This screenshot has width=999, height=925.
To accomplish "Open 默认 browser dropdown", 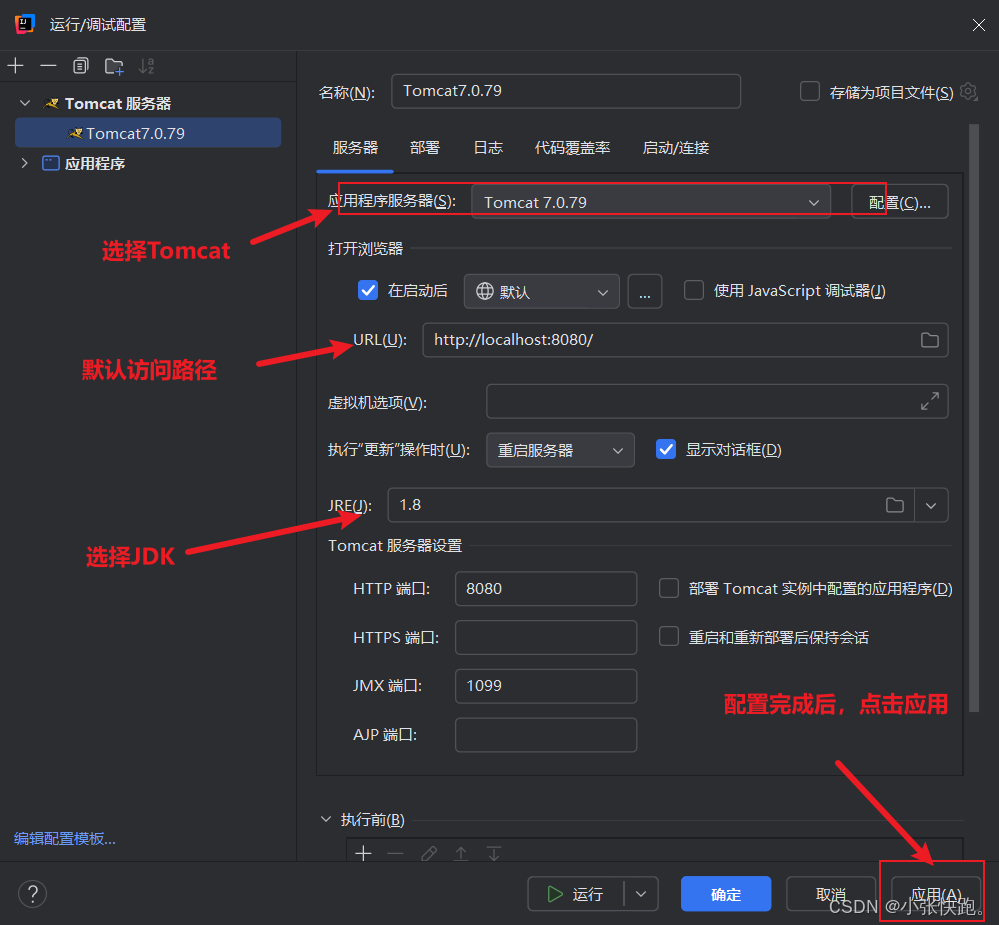I will pyautogui.click(x=542, y=292).
